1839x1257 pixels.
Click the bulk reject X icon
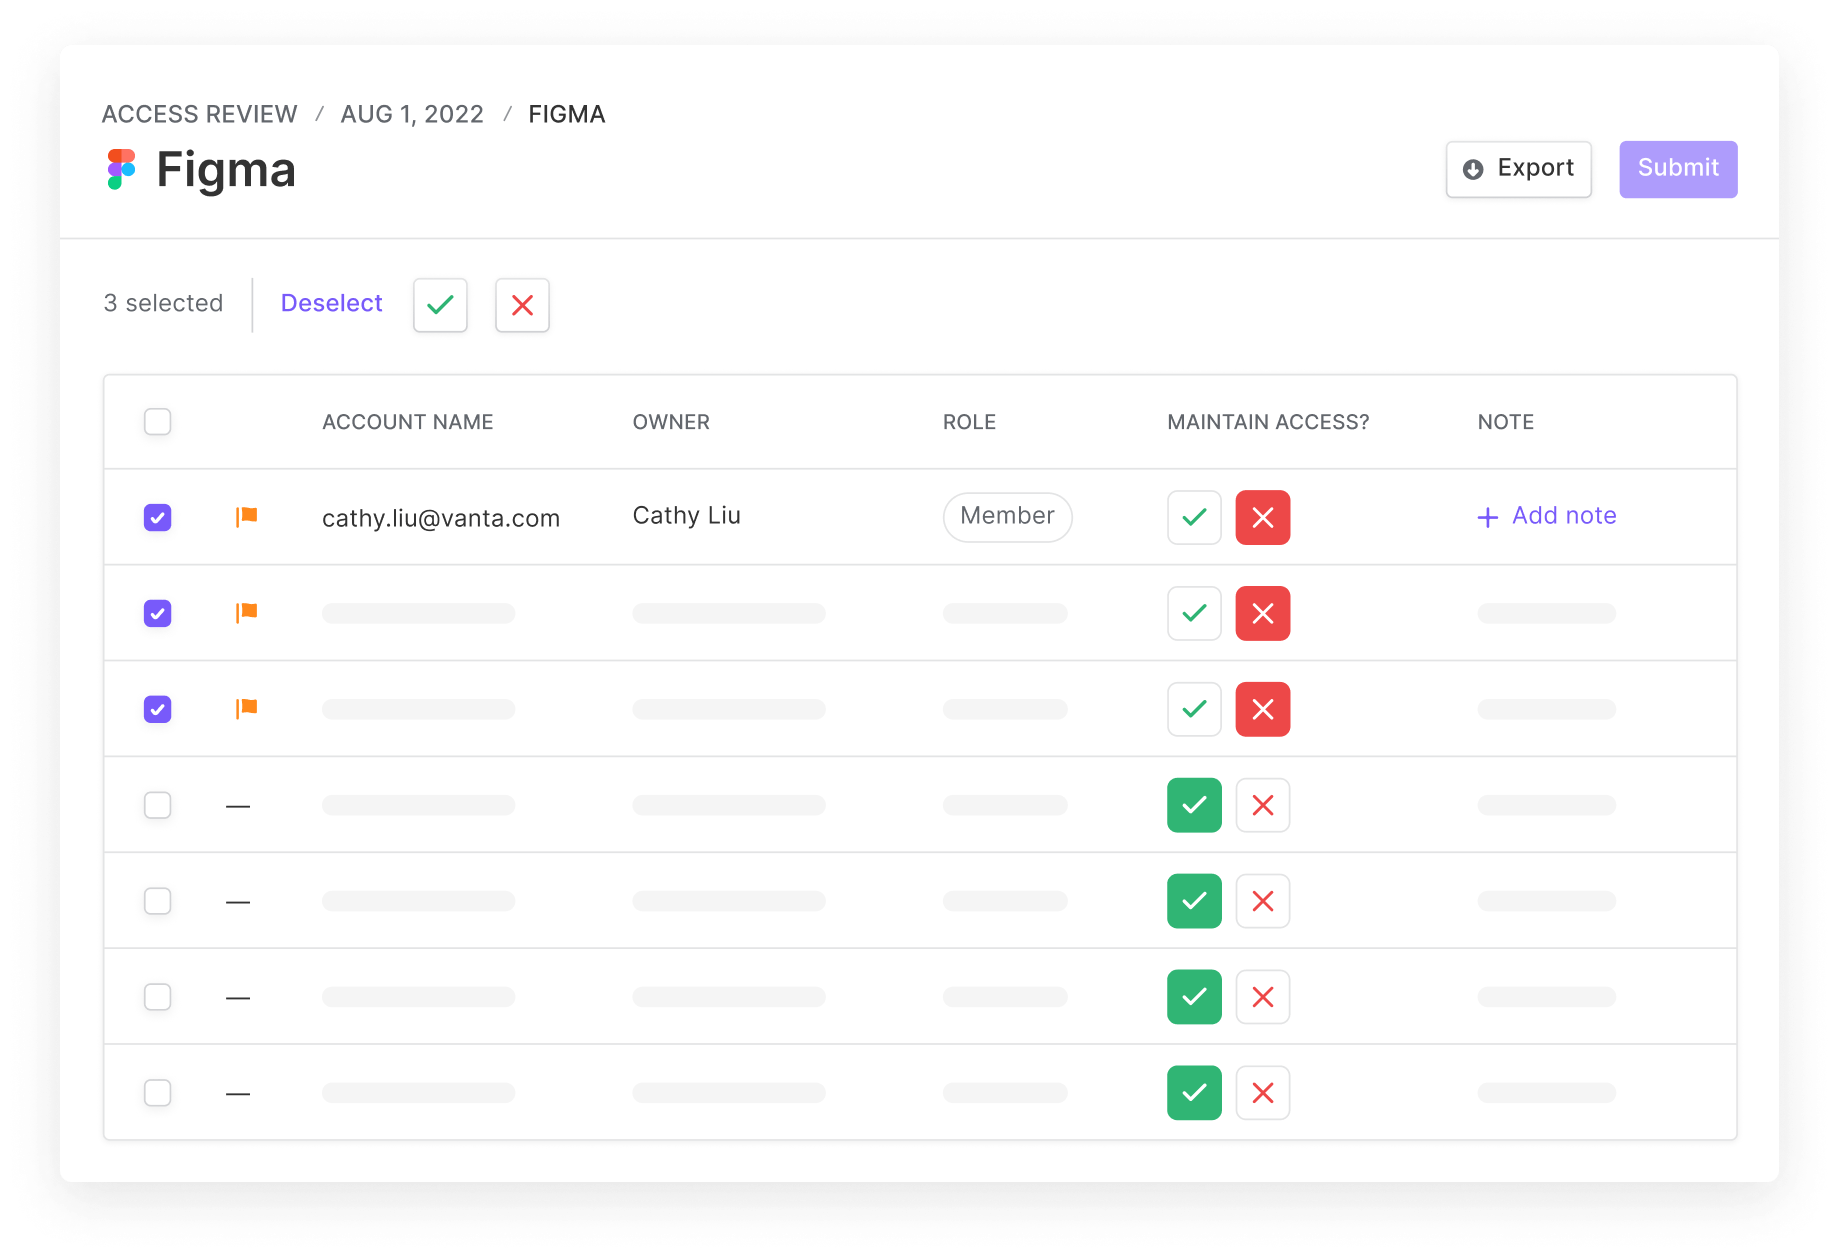[521, 305]
